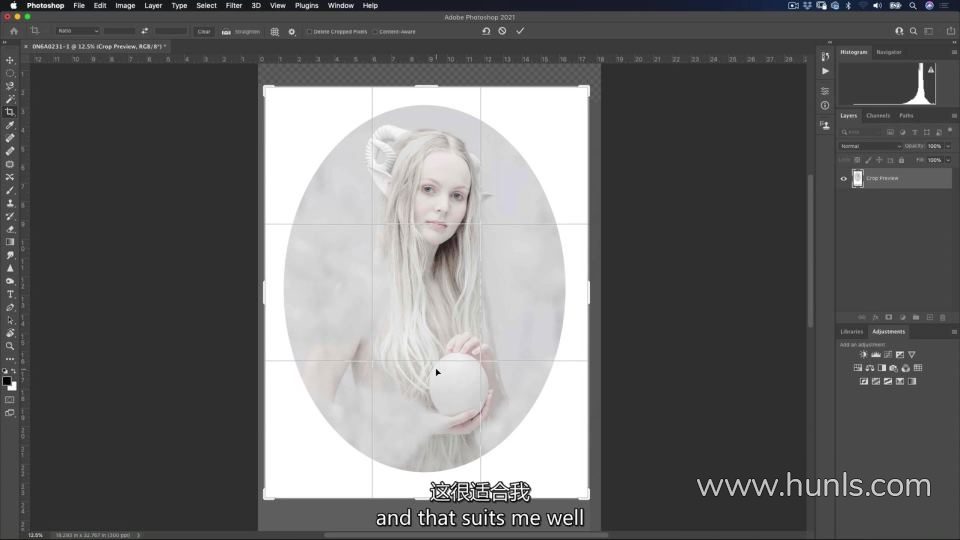Add a Photo Filter adjustment
Screen dimensions: 960x540
tap(894, 368)
